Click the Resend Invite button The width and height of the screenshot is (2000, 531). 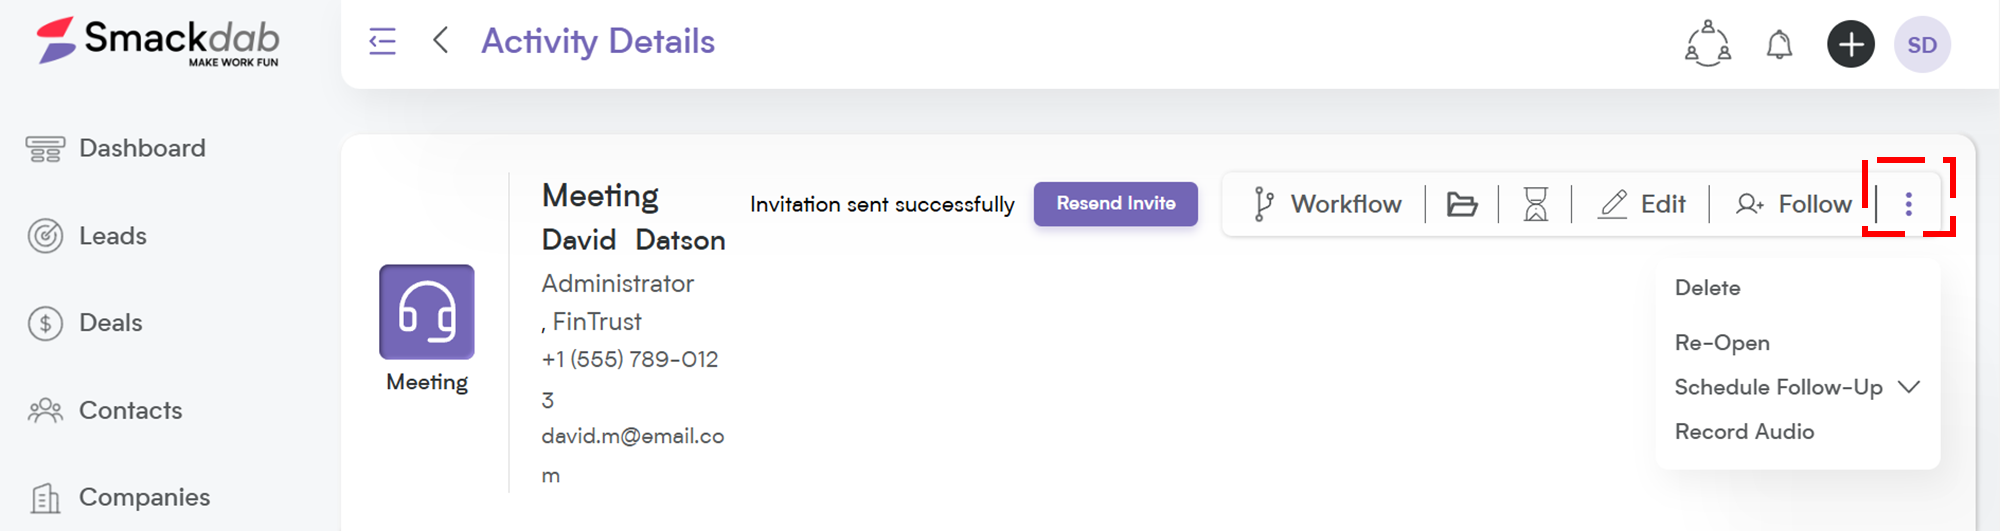click(x=1116, y=204)
